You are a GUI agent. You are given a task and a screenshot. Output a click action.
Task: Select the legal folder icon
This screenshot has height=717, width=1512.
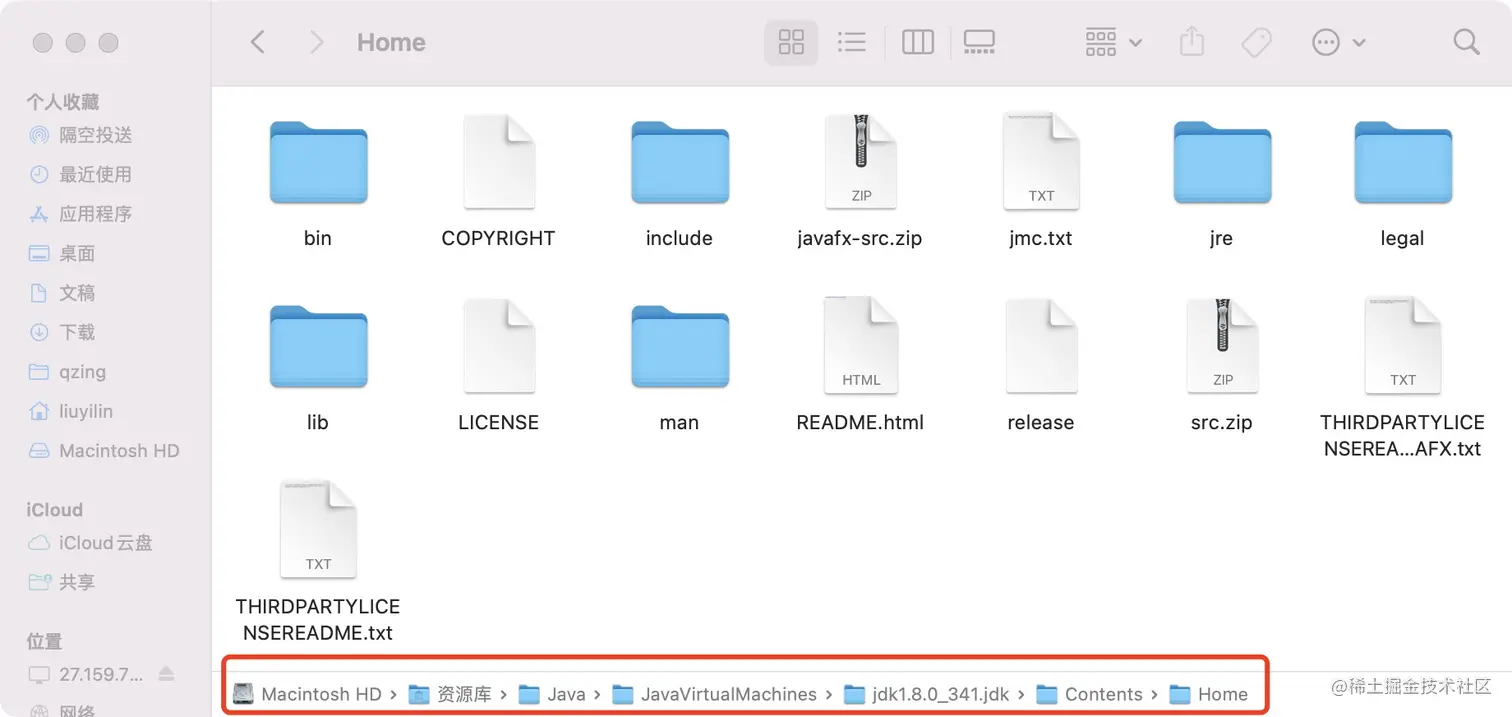coord(1402,163)
